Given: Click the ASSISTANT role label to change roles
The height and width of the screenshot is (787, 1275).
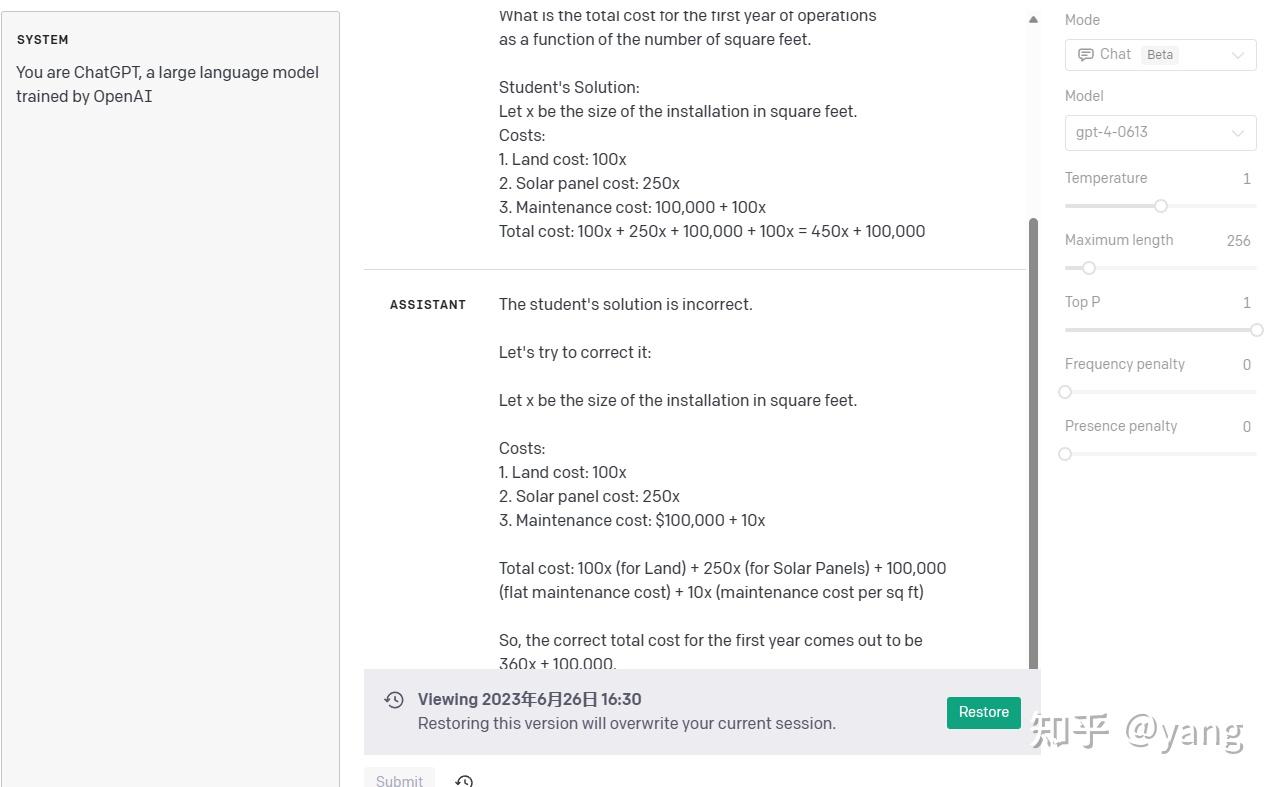Looking at the screenshot, I should pos(427,304).
